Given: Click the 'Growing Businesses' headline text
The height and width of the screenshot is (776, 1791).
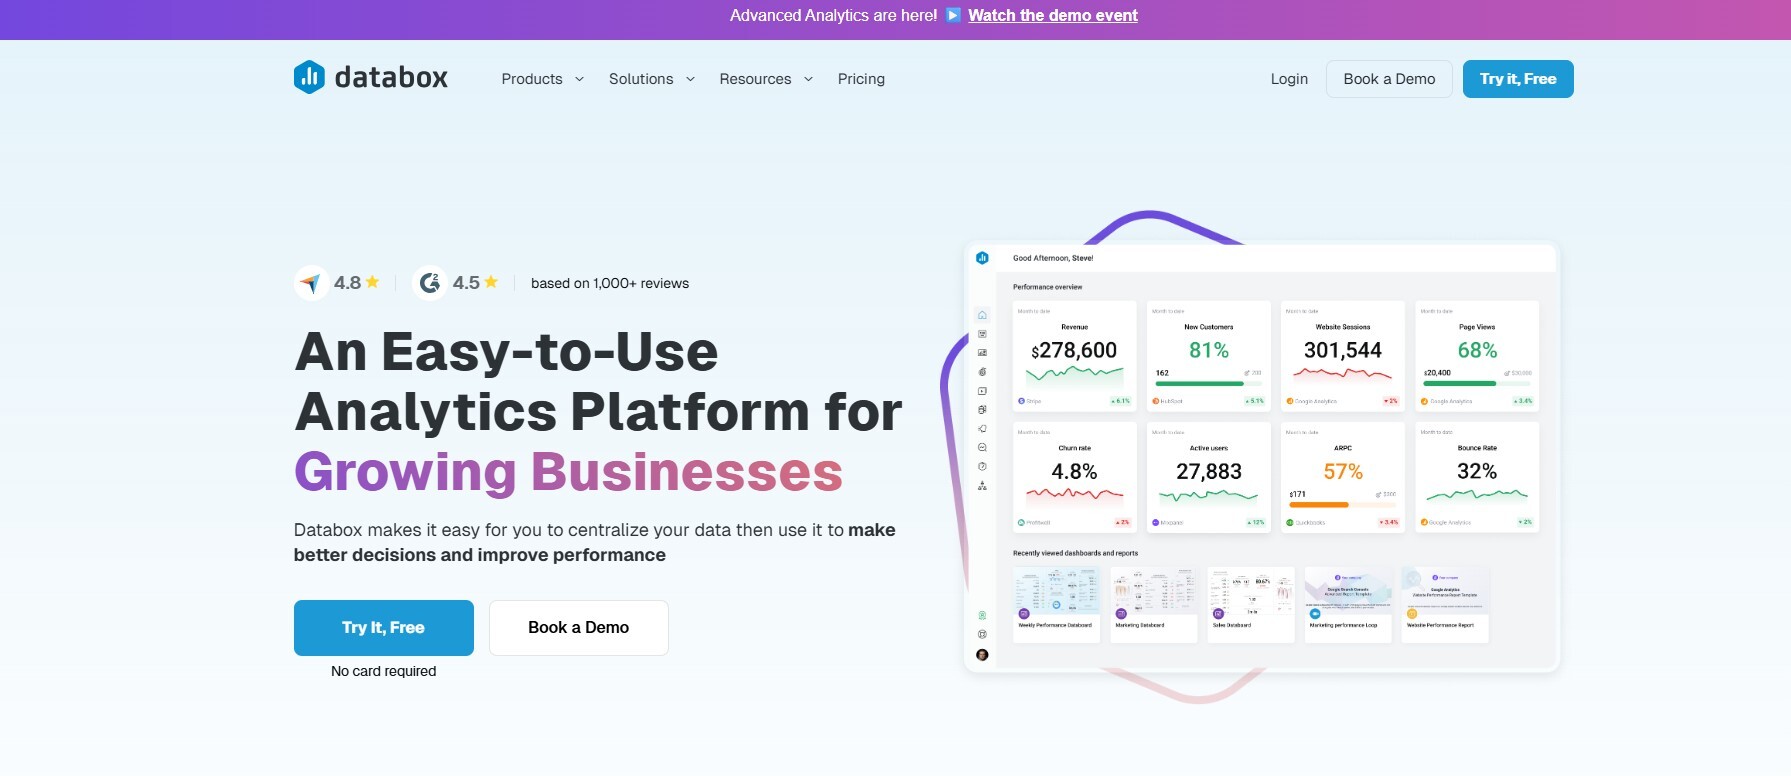Looking at the screenshot, I should [x=568, y=472].
